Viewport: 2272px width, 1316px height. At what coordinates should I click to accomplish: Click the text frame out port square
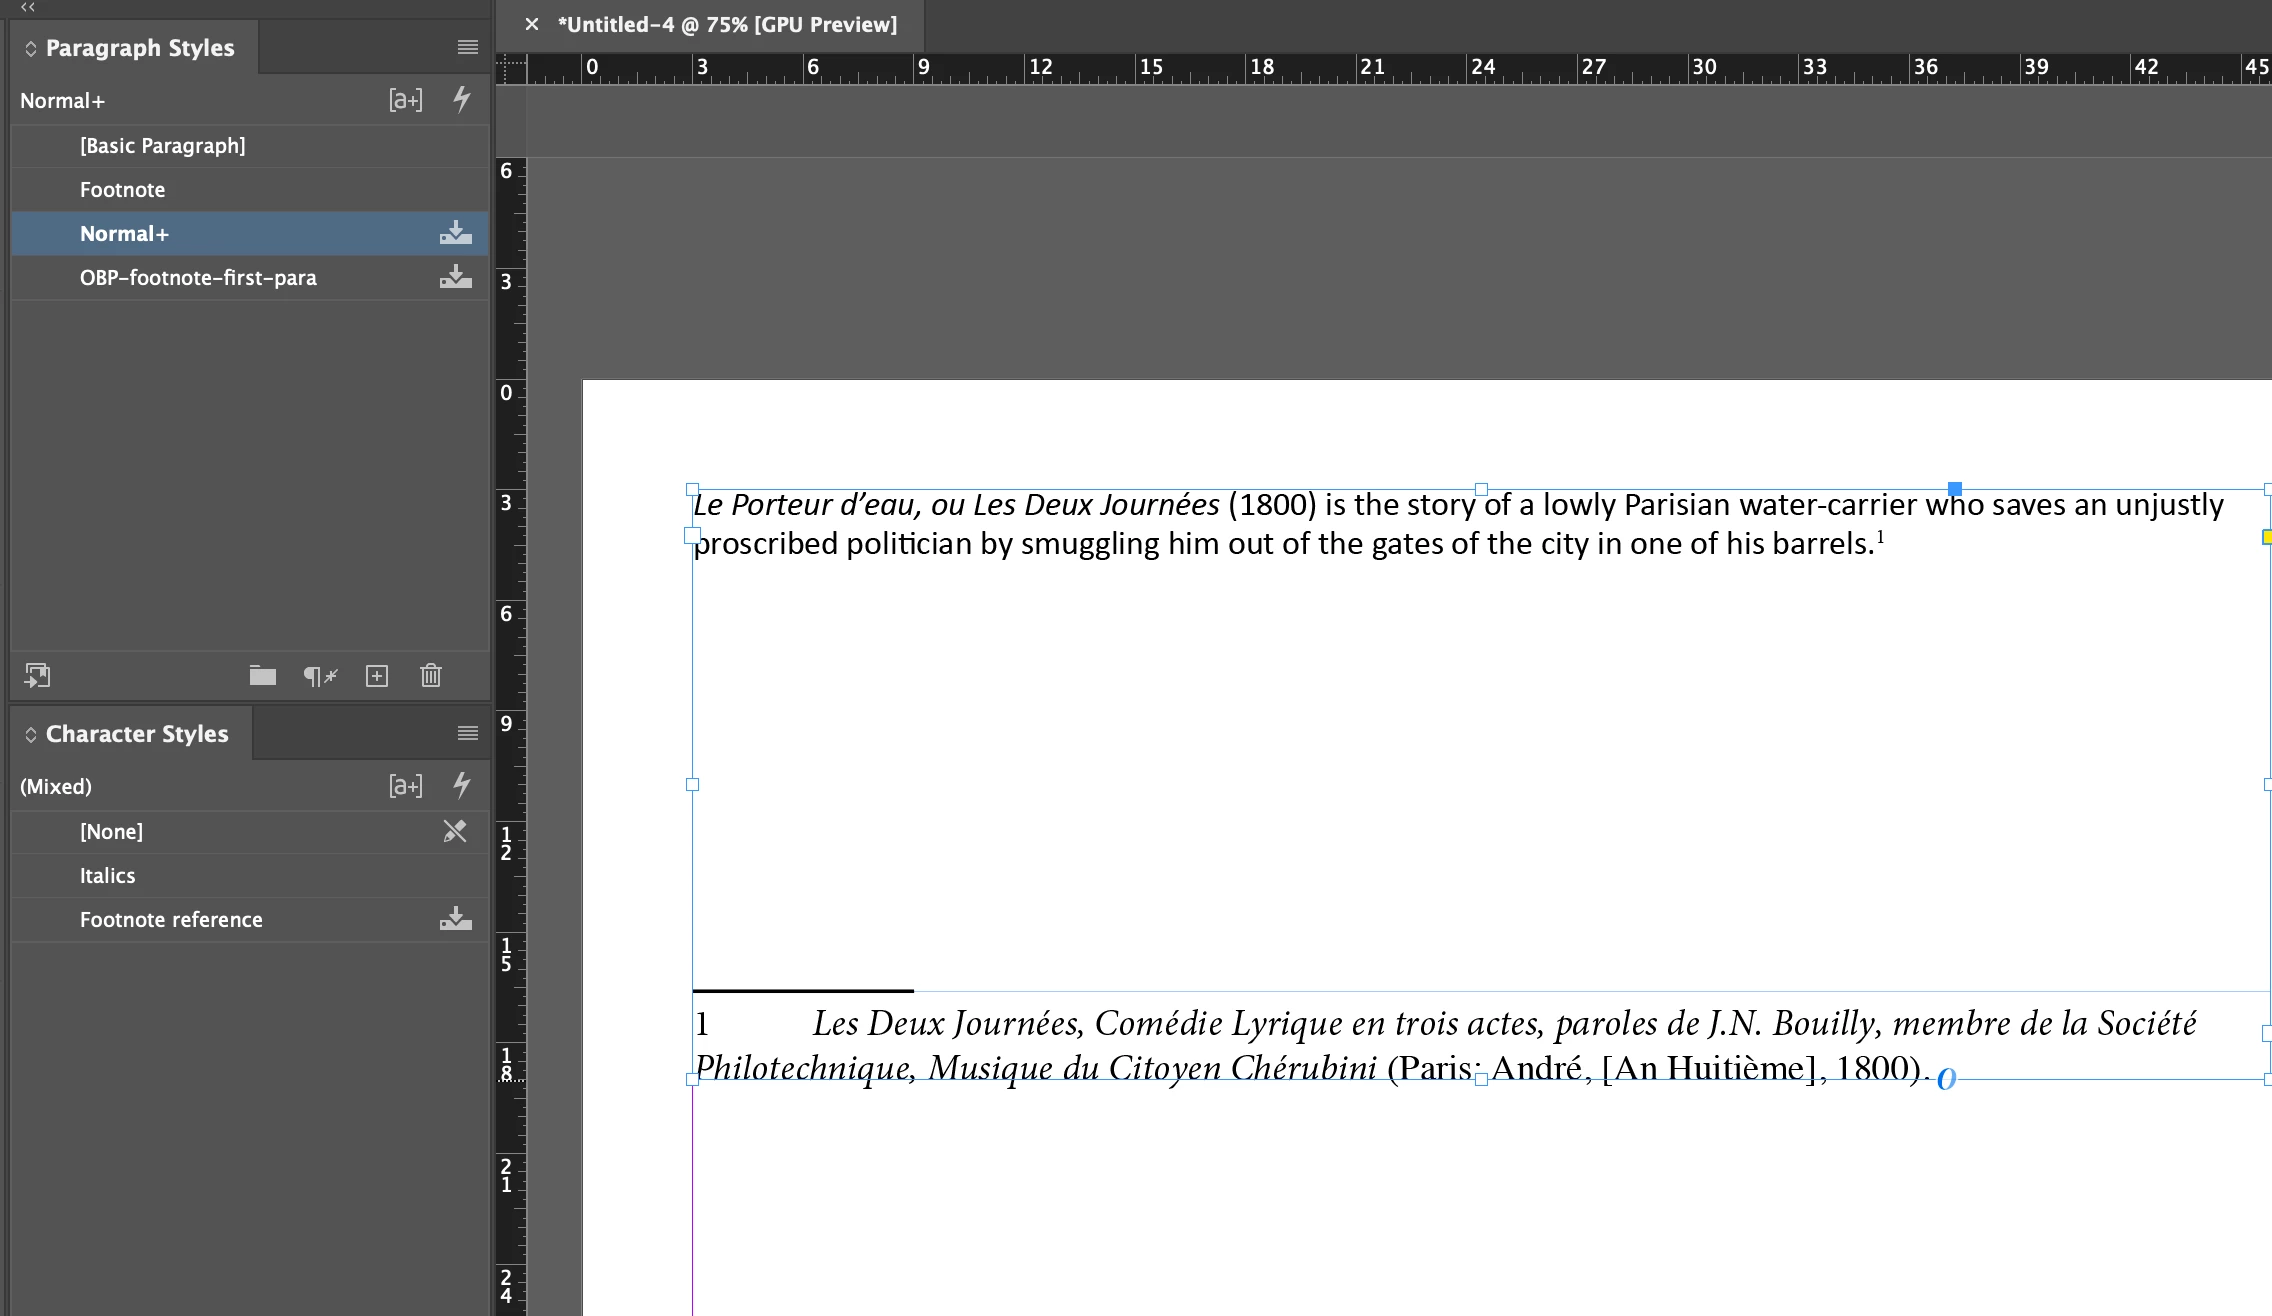pyautogui.click(x=2267, y=1033)
